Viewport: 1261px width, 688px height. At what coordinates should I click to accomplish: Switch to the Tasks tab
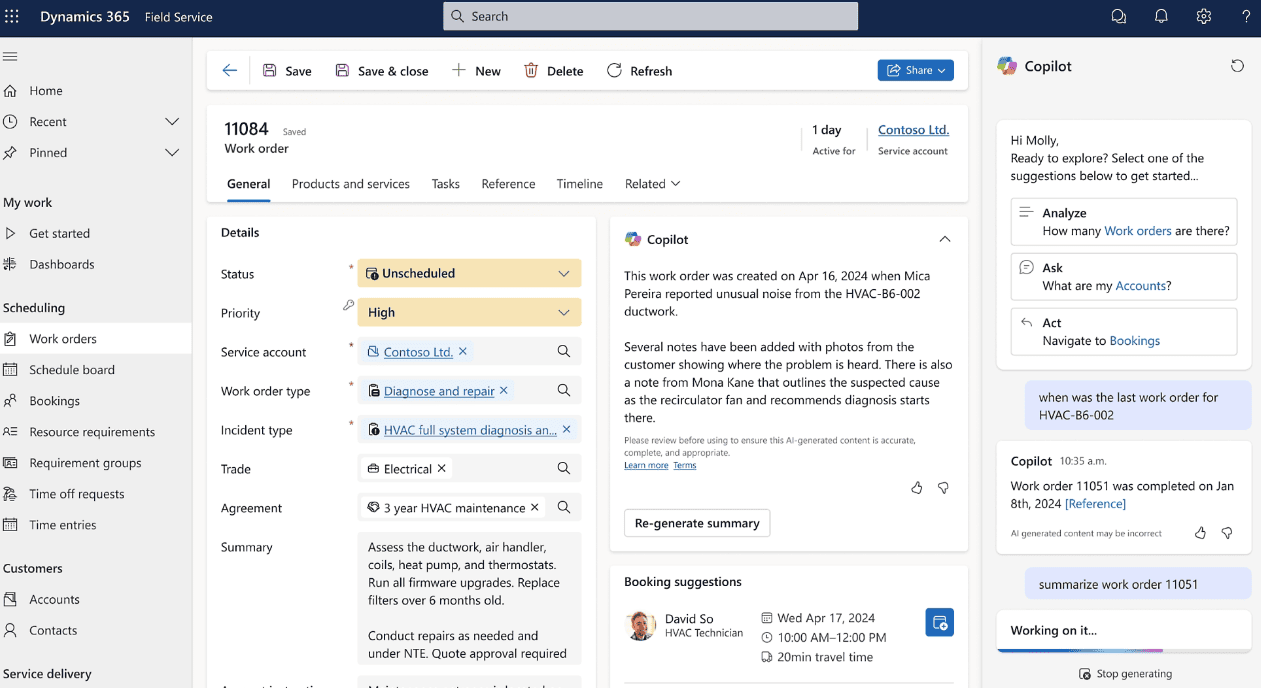[446, 184]
